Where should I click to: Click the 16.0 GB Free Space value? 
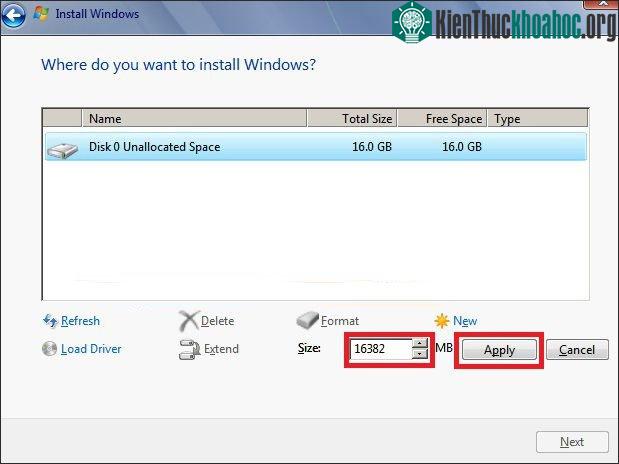(x=462, y=147)
